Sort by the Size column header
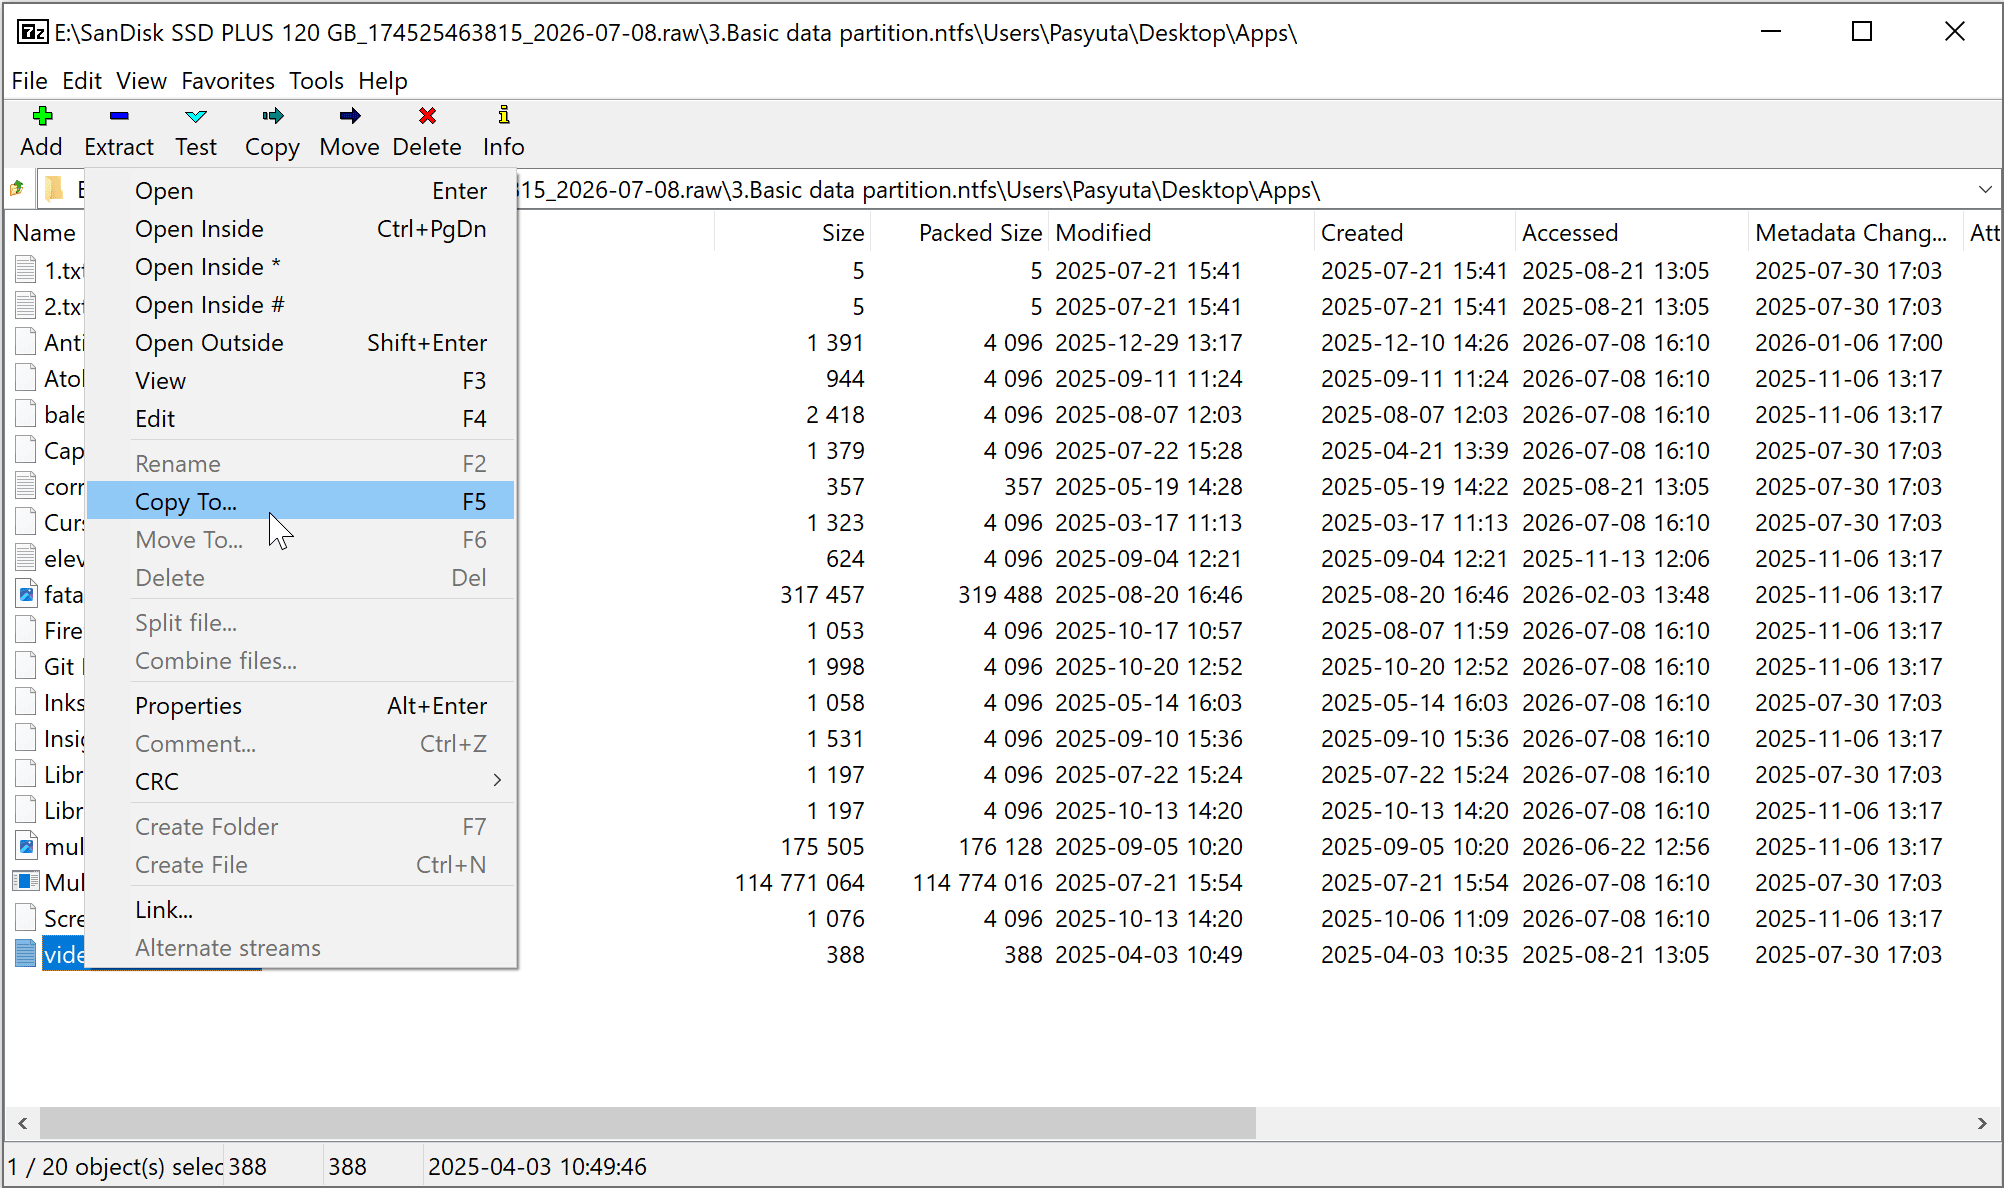 coord(843,232)
